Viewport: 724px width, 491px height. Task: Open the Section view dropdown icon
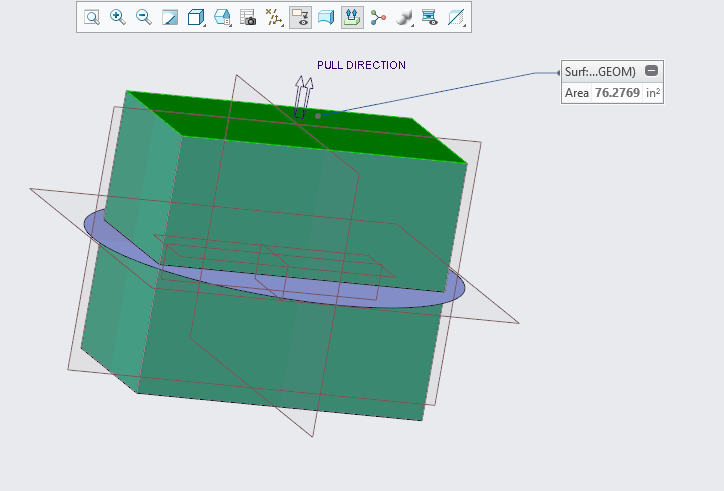(456, 18)
